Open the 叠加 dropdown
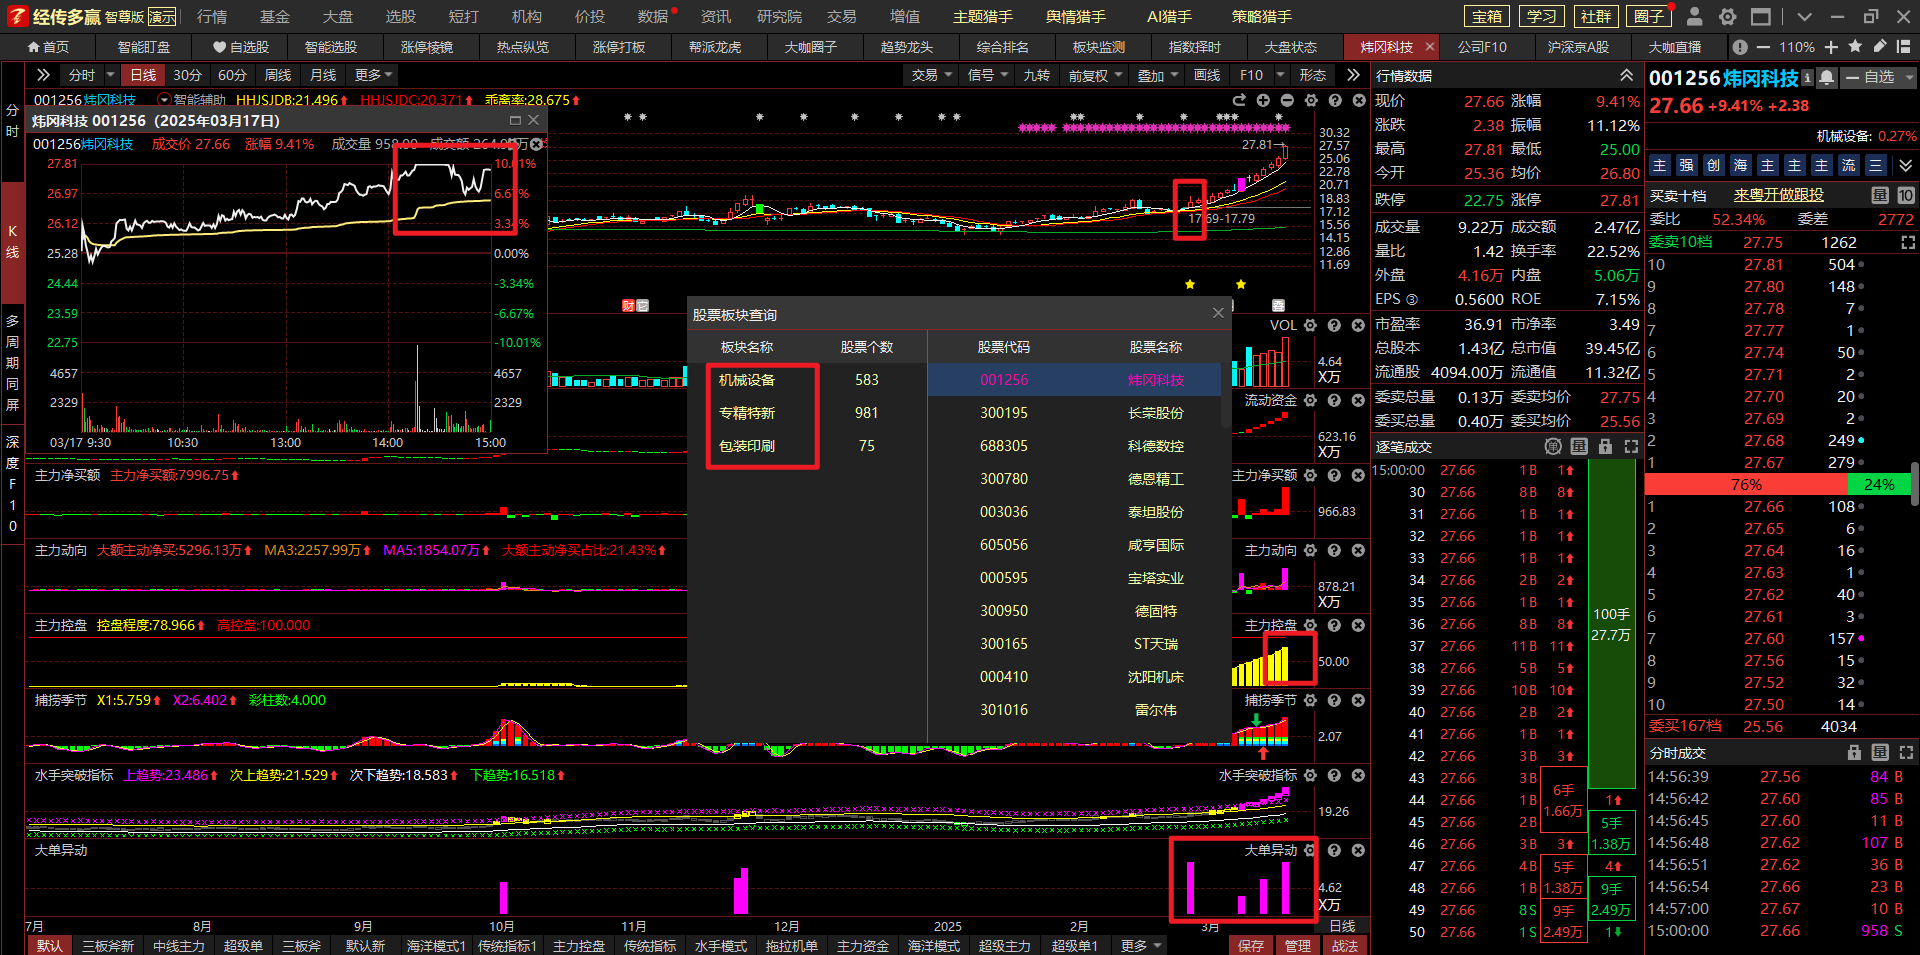 tap(1157, 75)
